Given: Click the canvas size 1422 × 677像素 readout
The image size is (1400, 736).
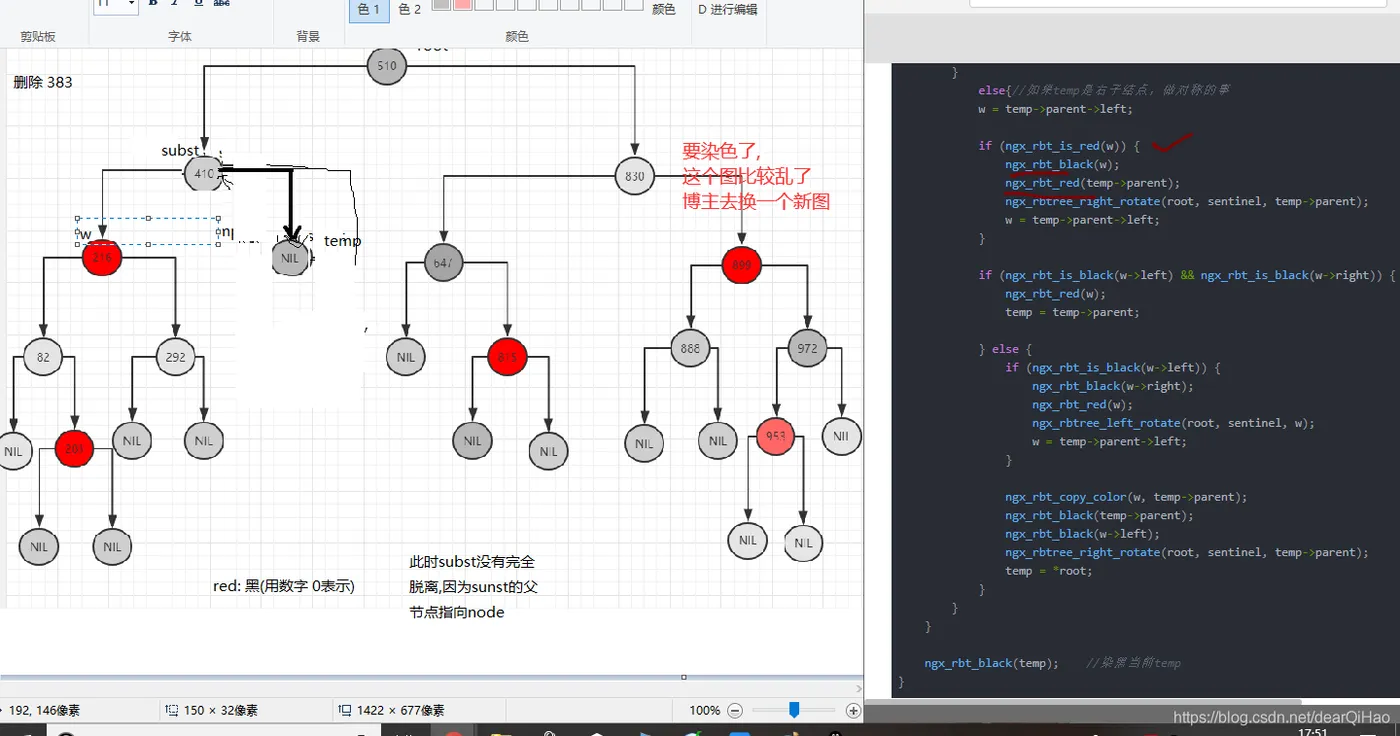Looking at the screenshot, I should pyautogui.click(x=390, y=710).
